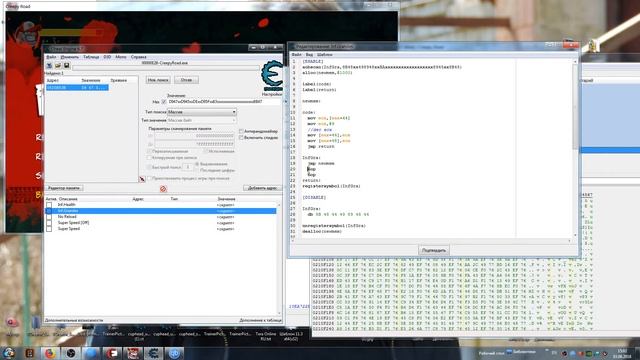The width and height of the screenshot is (640, 360).
Task: Switch to Cheat Engine taskbar icon
Action: tap(153, 353)
